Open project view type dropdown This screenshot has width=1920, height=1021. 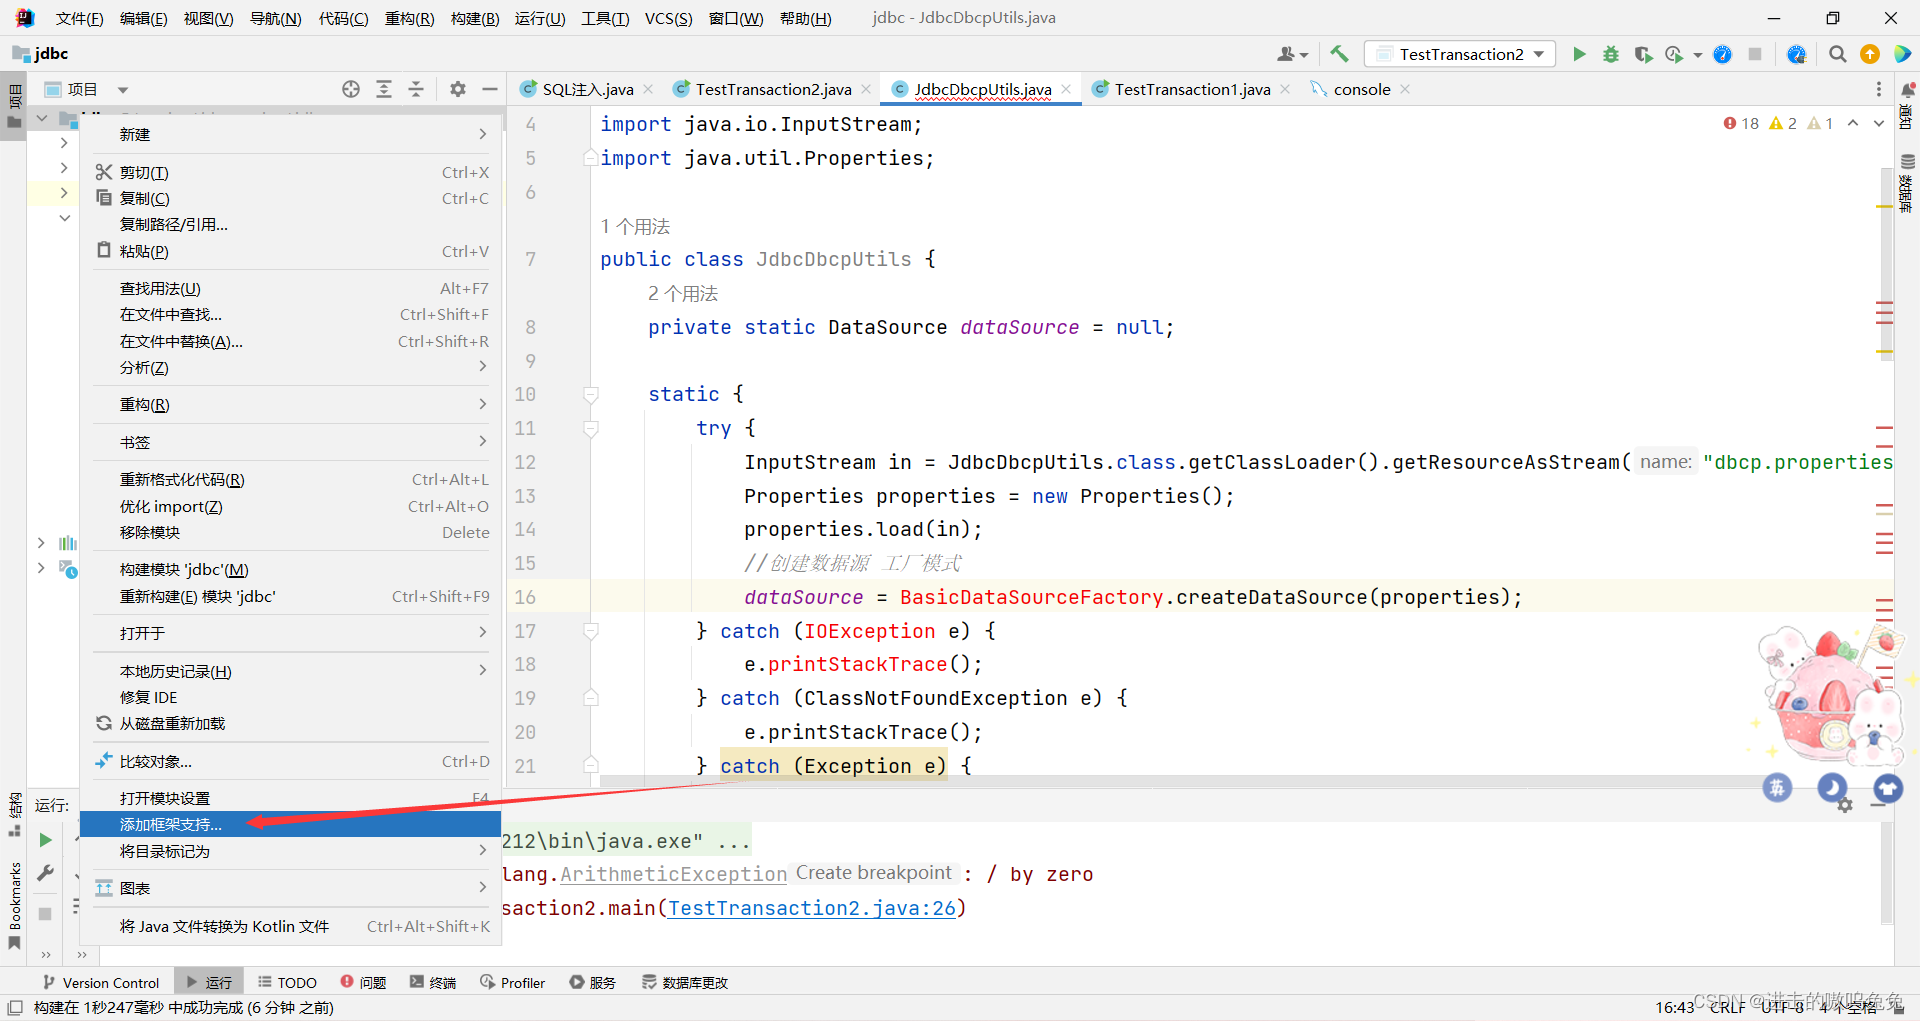point(123,90)
